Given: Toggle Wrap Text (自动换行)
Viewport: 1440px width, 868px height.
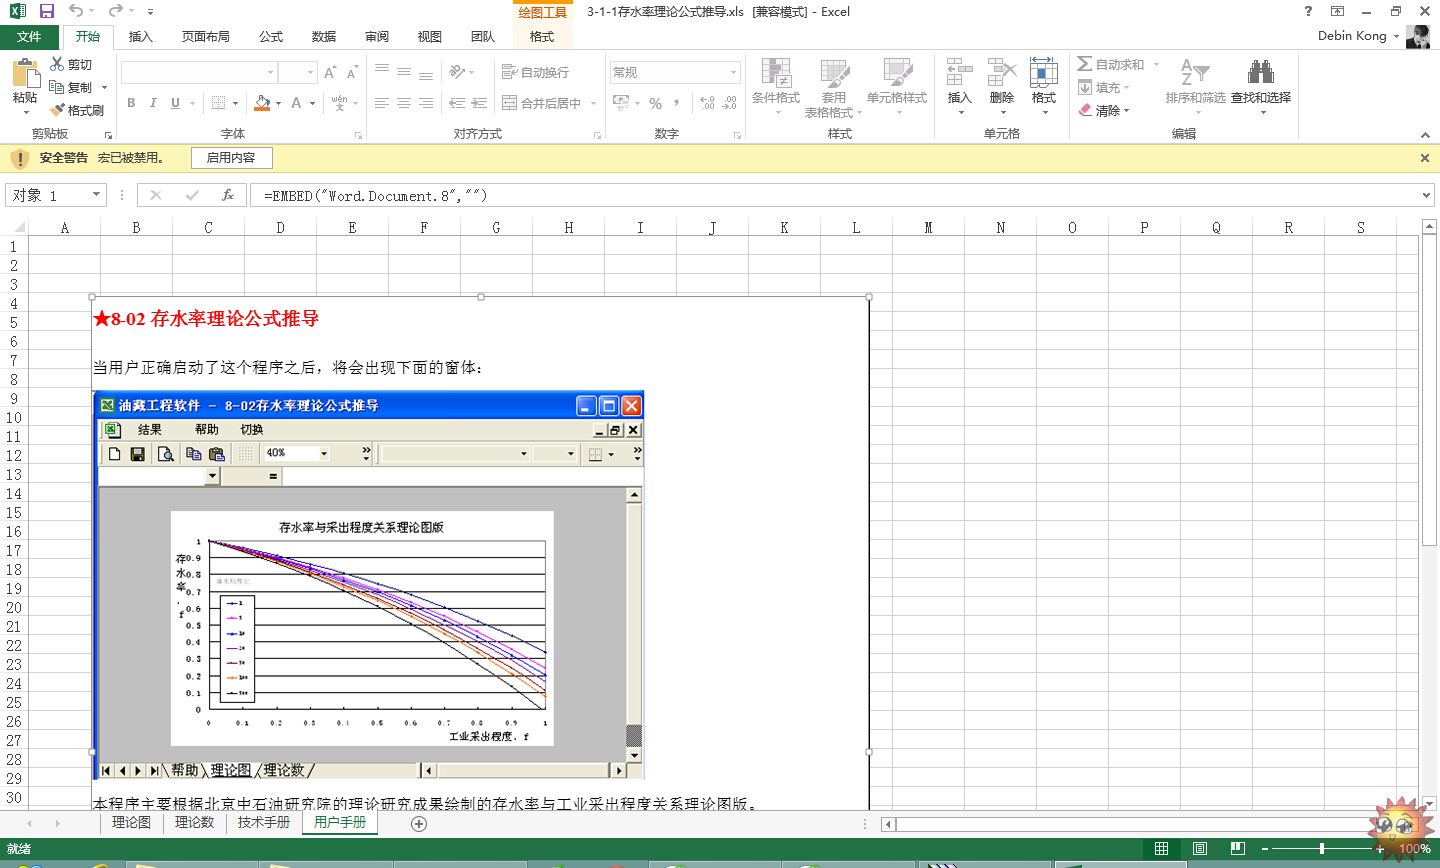Looking at the screenshot, I should (535, 72).
